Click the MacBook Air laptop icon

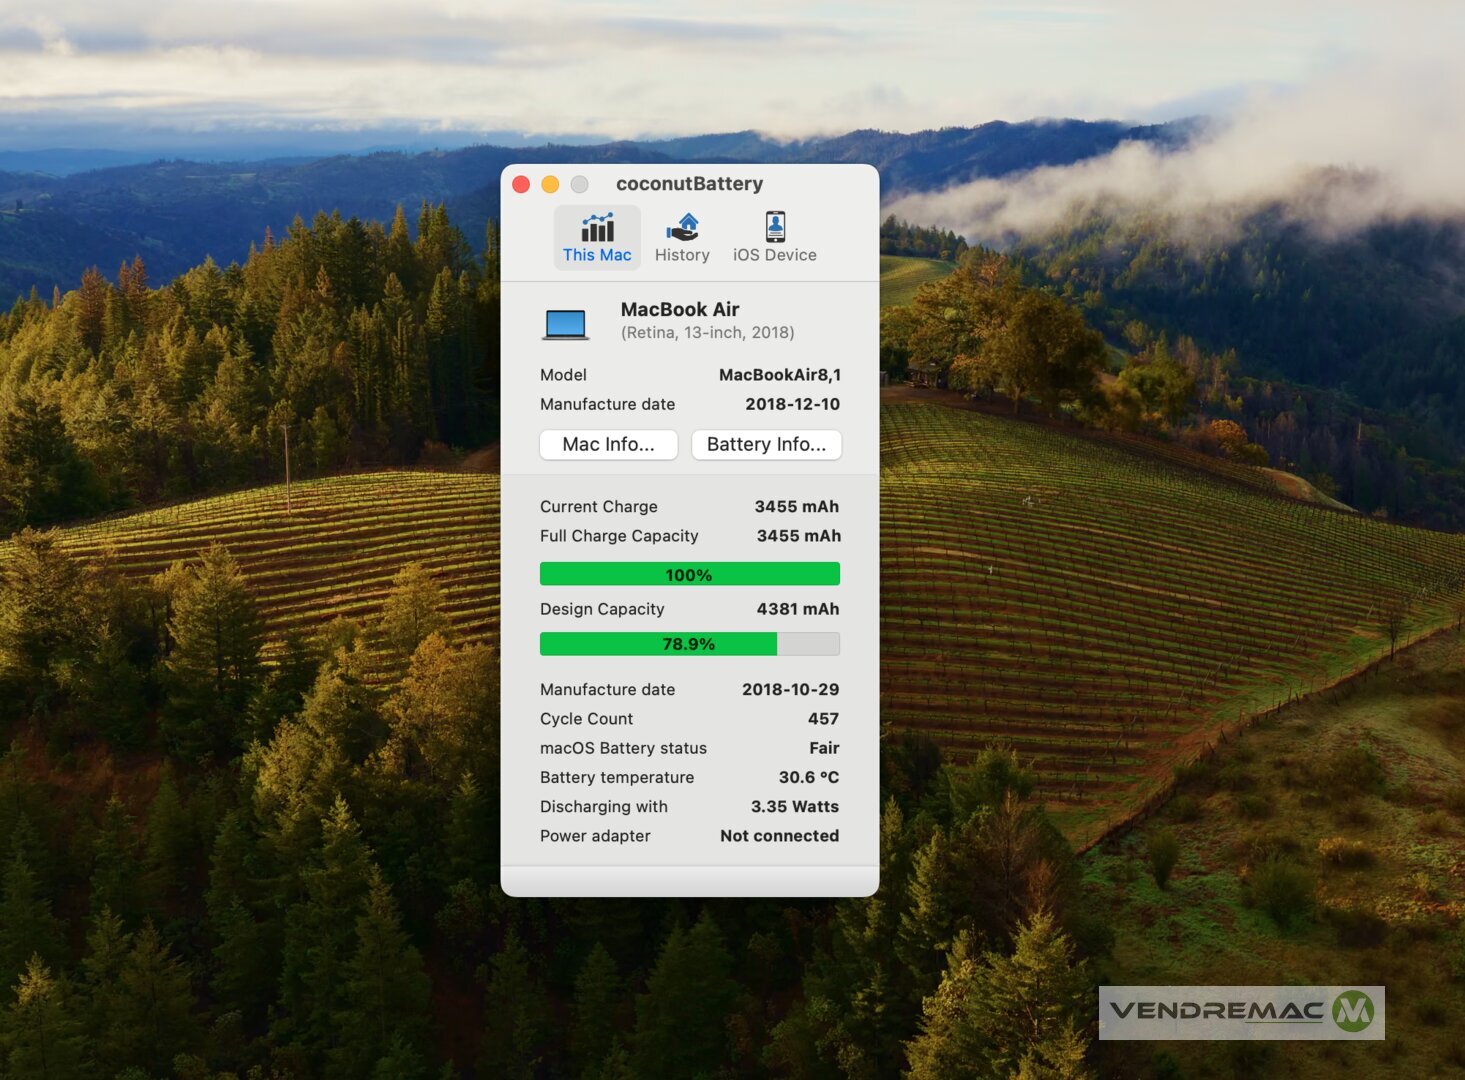pyautogui.click(x=566, y=324)
